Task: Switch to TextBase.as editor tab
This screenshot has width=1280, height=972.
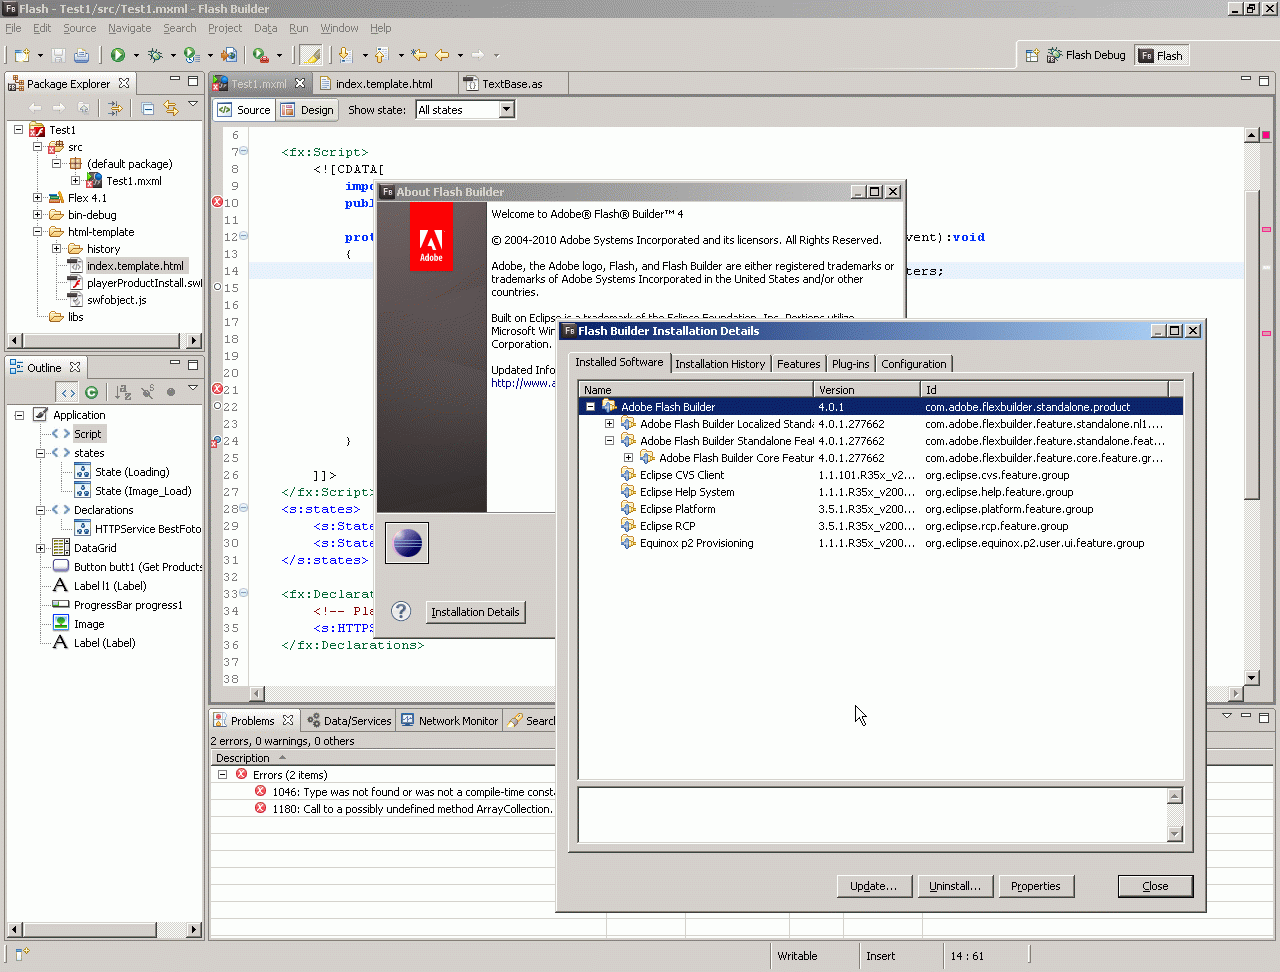Action: pos(512,84)
